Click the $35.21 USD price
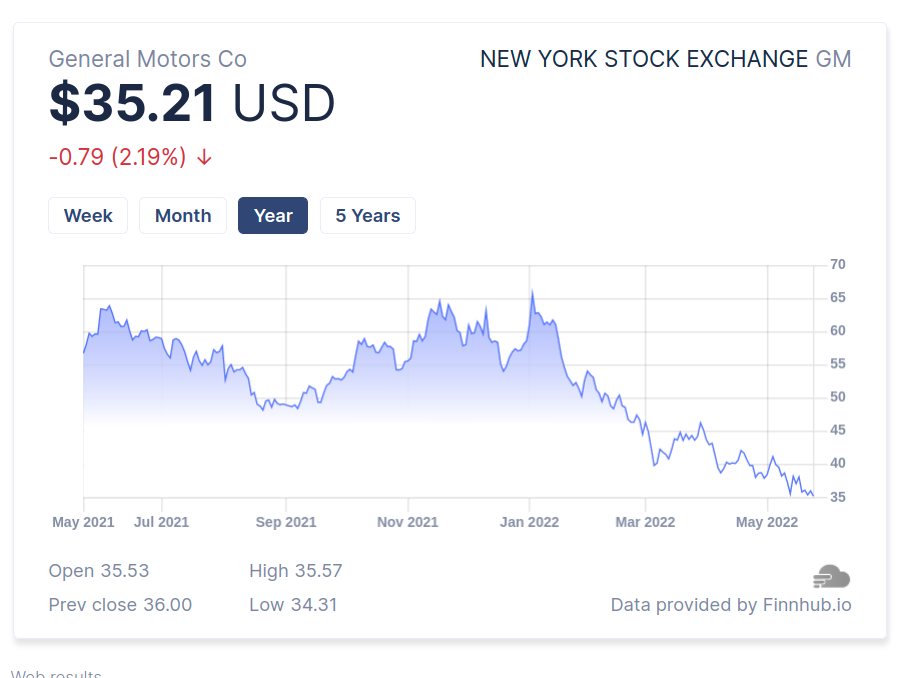Image resolution: width=902 pixels, height=678 pixels. point(192,103)
